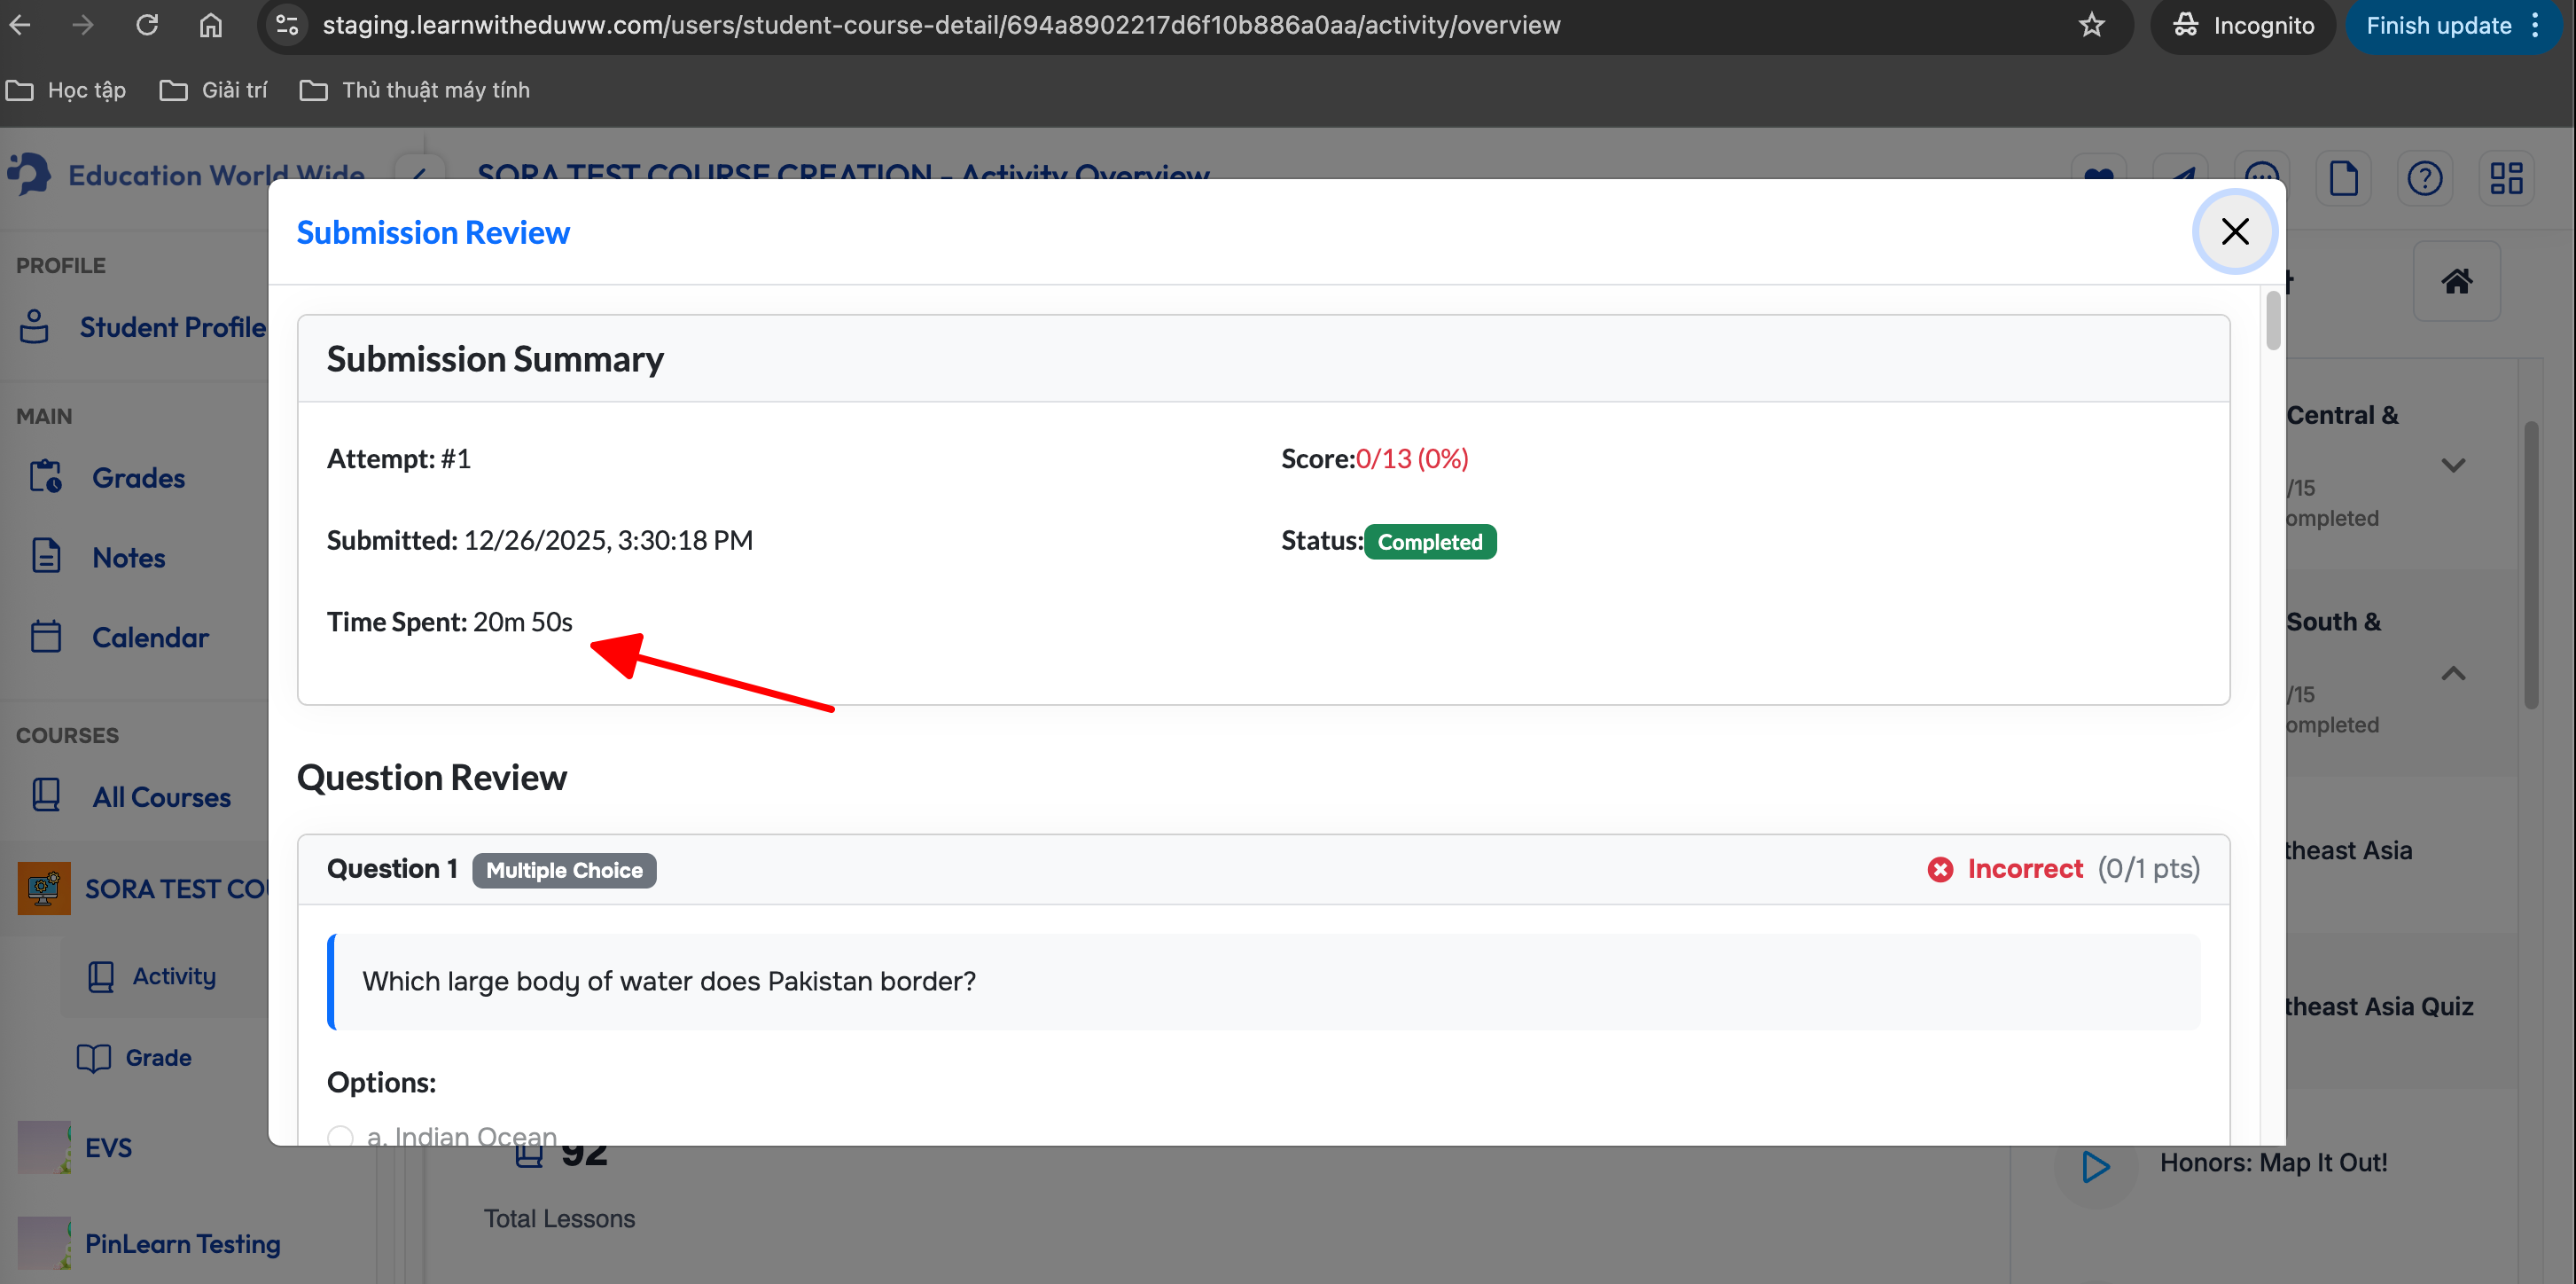The height and width of the screenshot is (1284, 2576).
Task: Open the help question mark icon
Action: (2424, 179)
